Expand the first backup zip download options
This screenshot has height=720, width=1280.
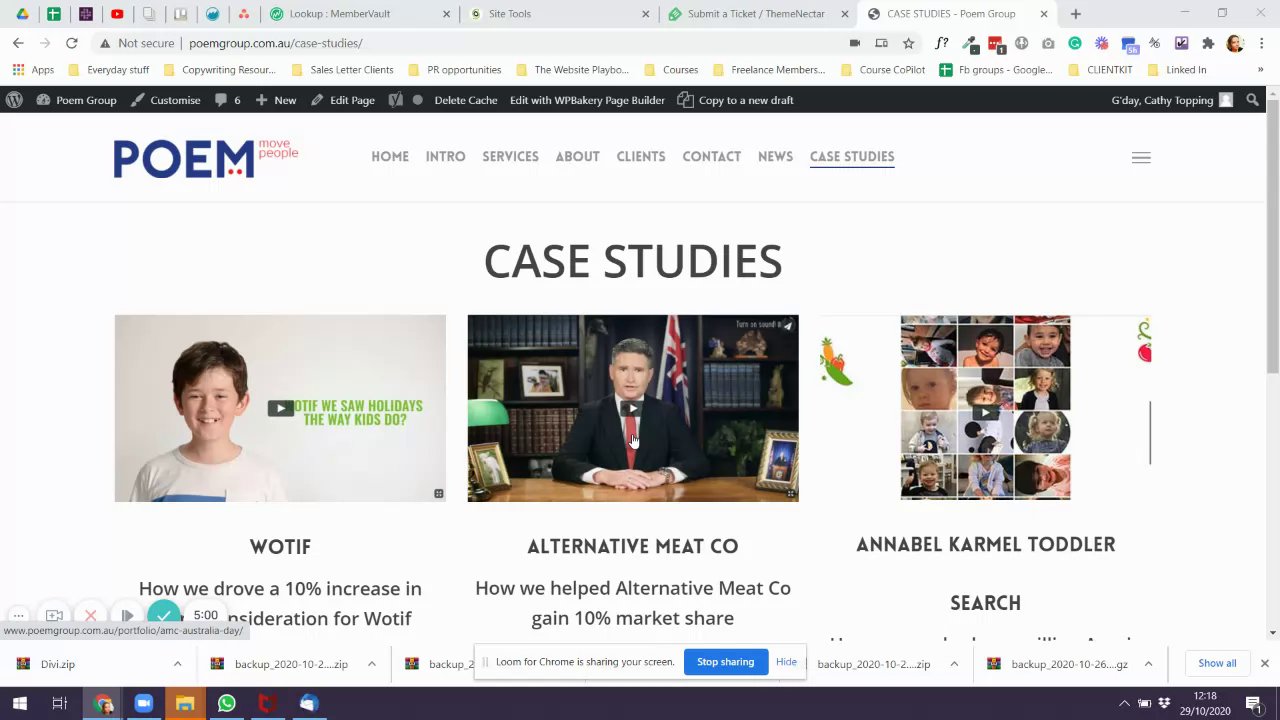click(x=371, y=664)
